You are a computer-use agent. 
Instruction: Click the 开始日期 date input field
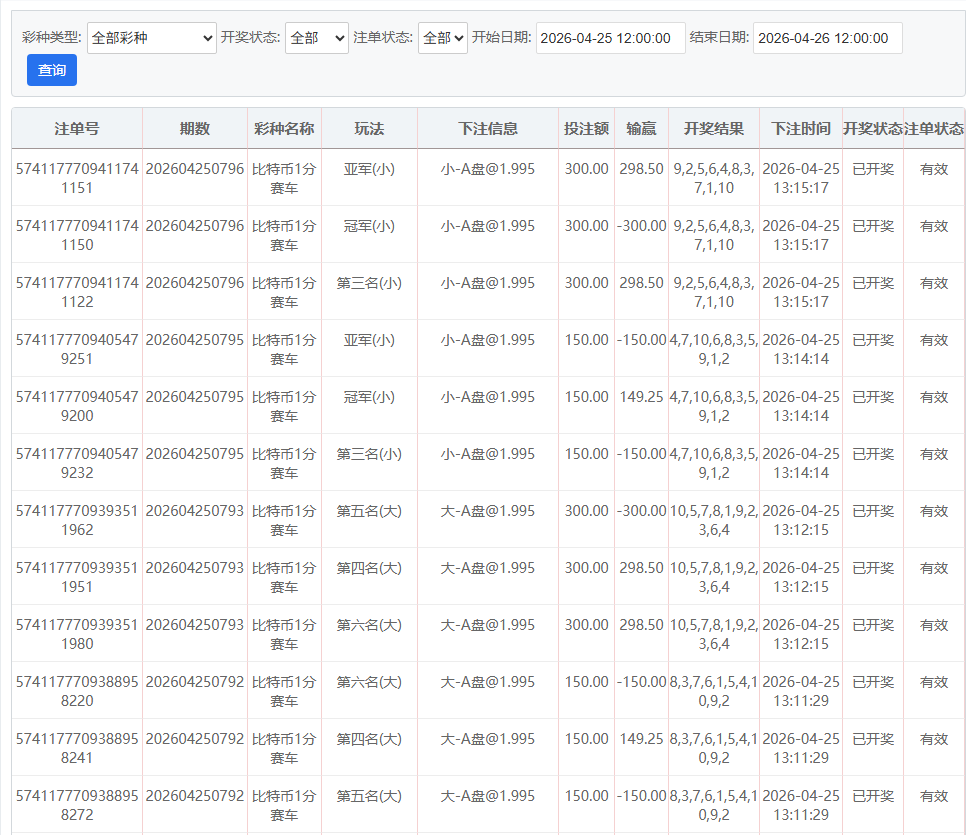pos(610,38)
